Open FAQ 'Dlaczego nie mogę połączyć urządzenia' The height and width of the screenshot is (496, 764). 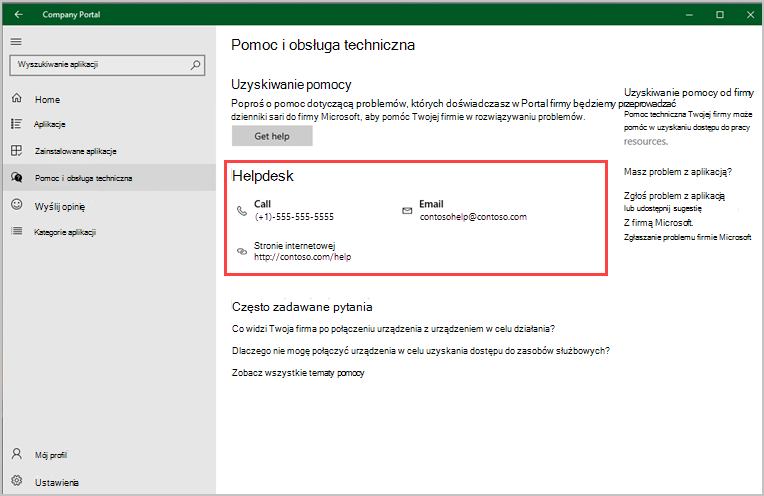[421, 351]
